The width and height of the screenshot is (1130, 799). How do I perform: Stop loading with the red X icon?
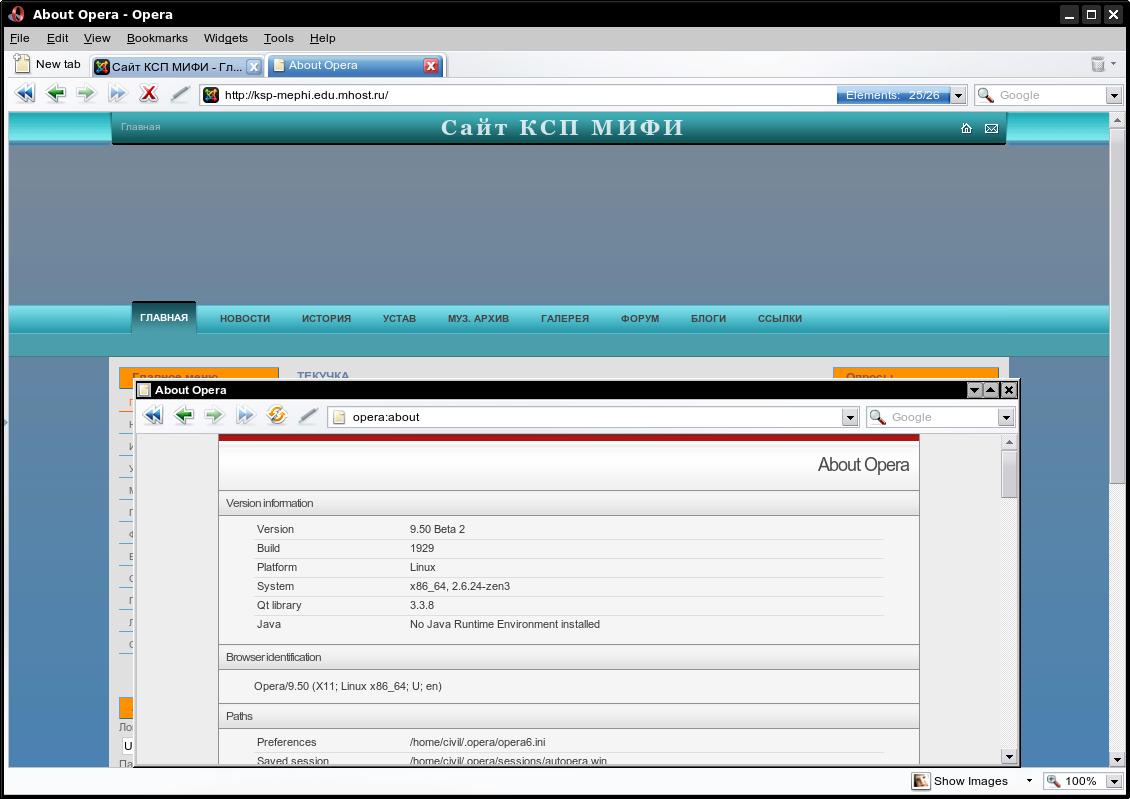click(148, 94)
